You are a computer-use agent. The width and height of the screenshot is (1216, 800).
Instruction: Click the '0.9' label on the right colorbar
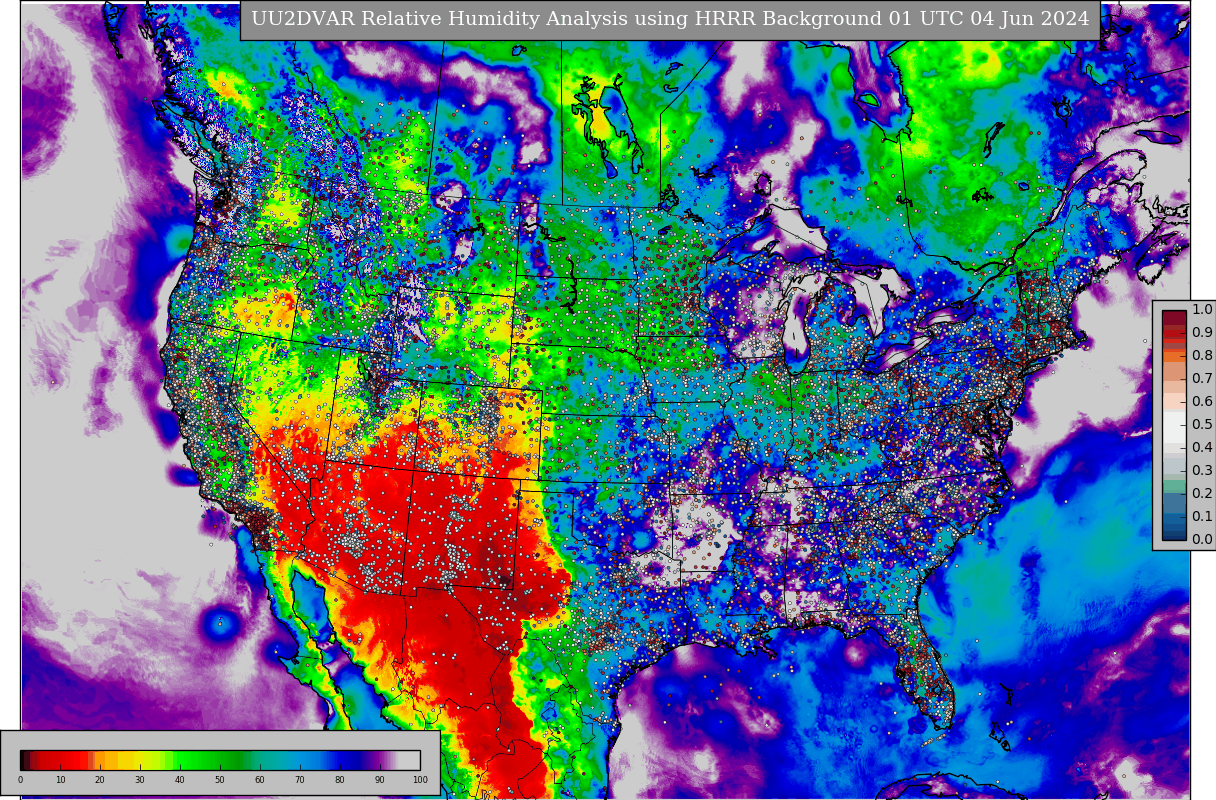[1202, 333]
